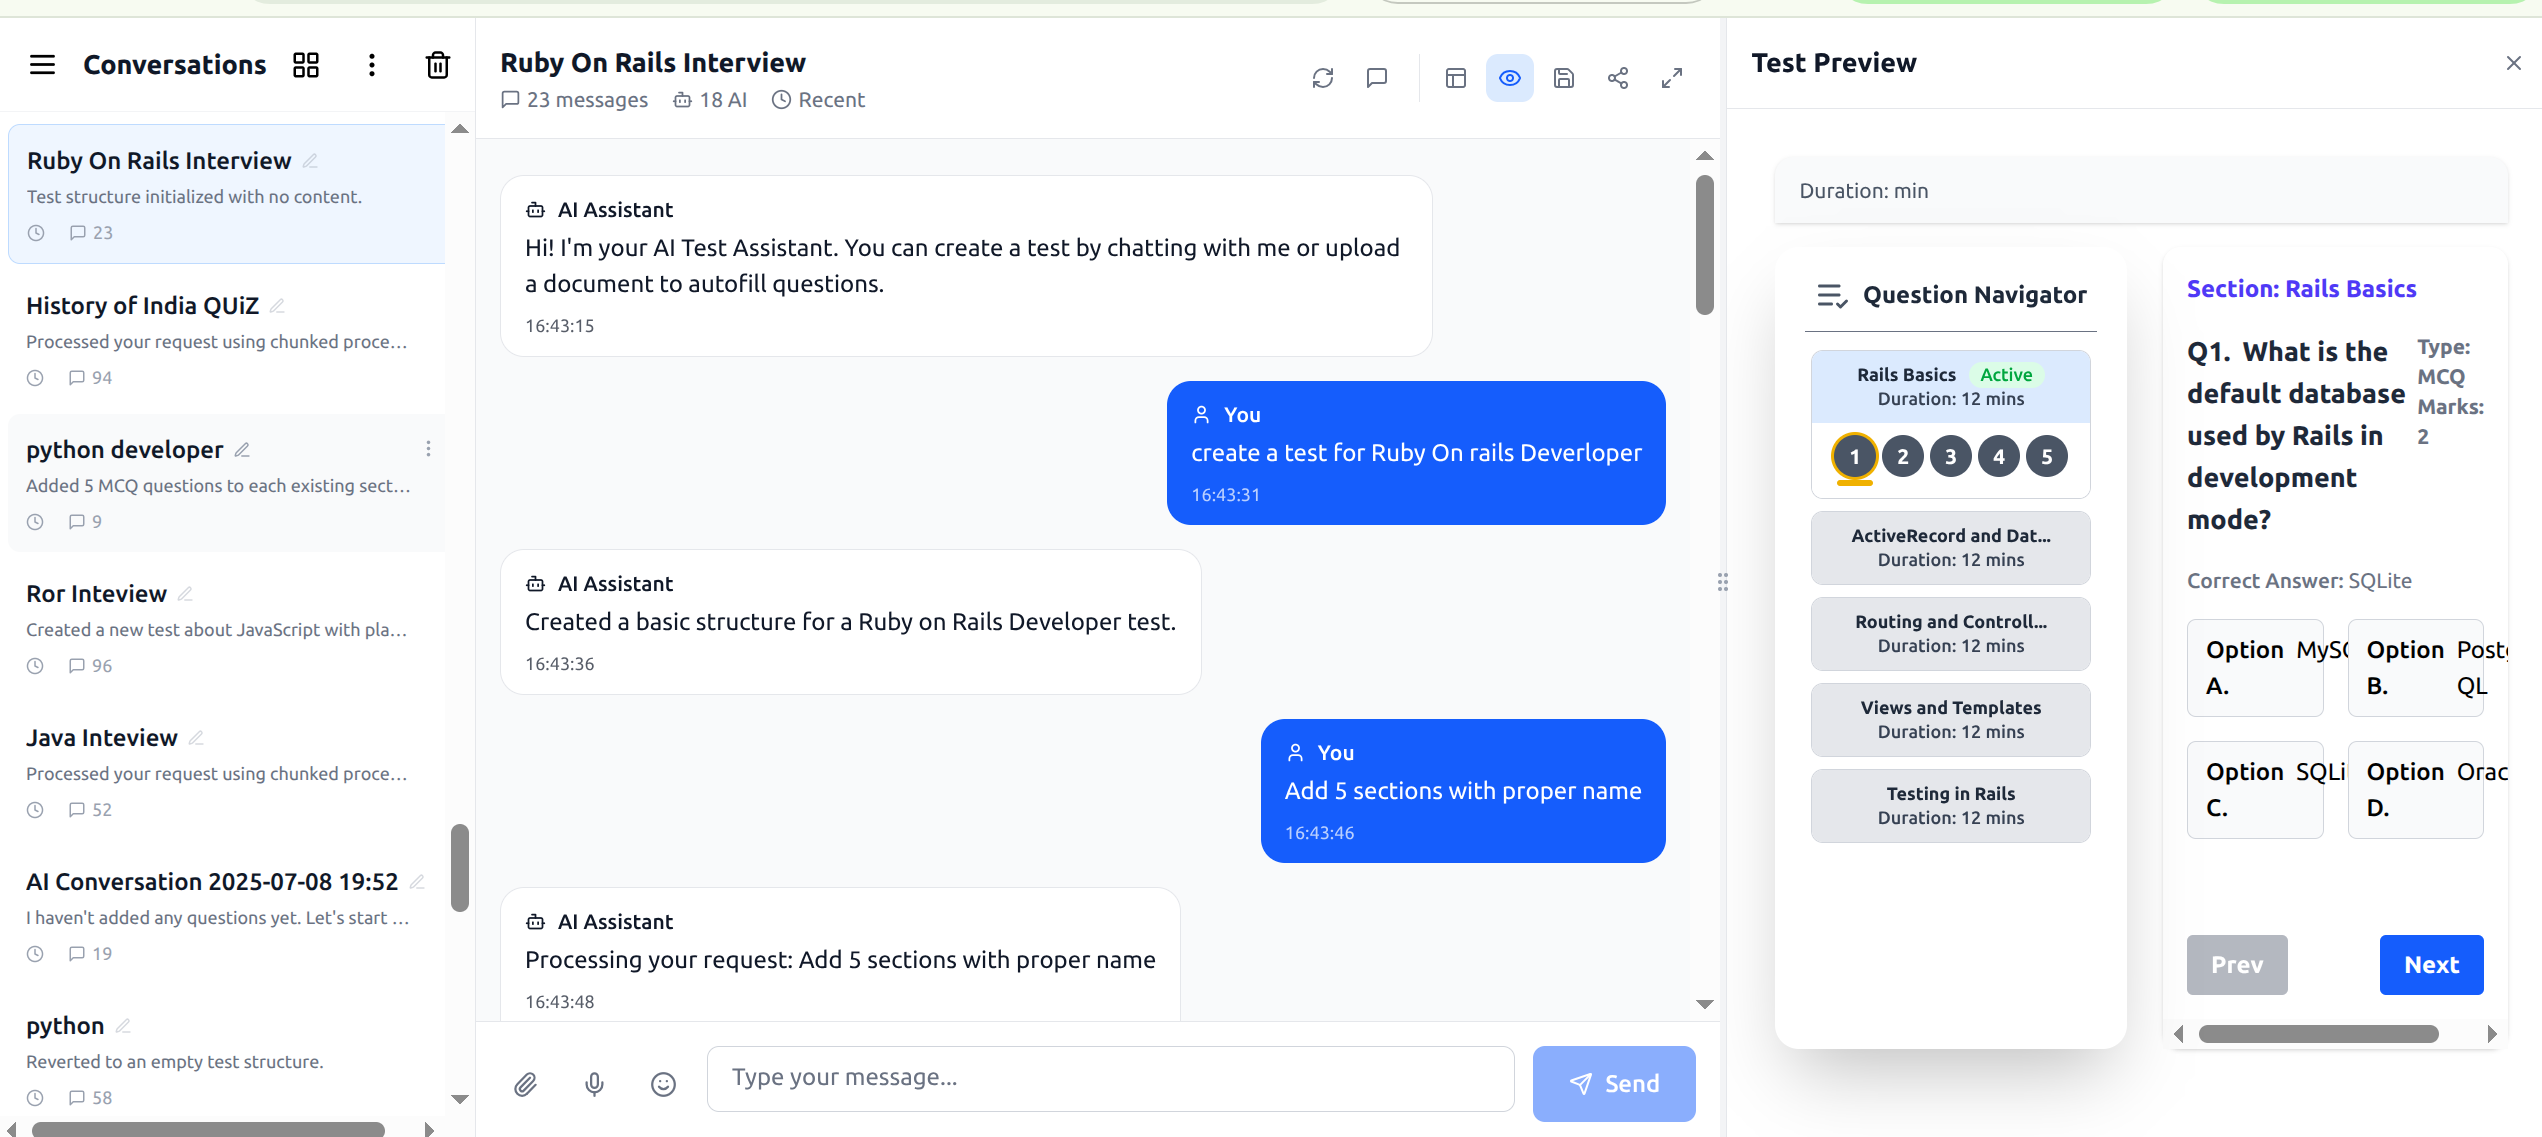Open the hamburger sidebar menu
This screenshot has height=1137, width=2542.
click(x=42, y=64)
